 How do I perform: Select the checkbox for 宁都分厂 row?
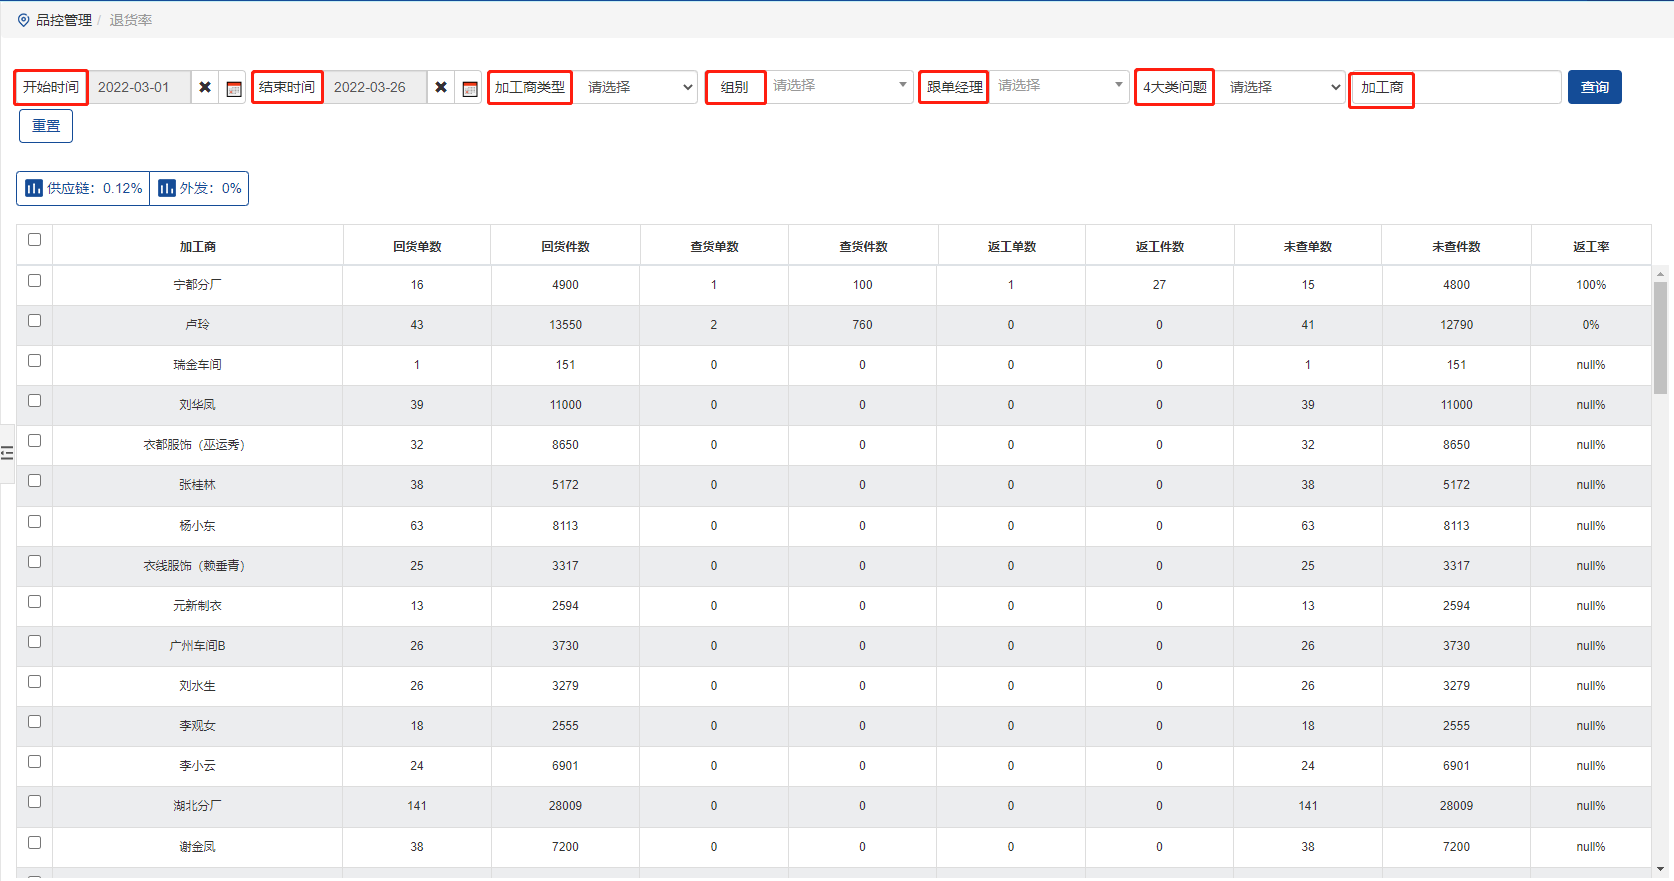click(35, 281)
